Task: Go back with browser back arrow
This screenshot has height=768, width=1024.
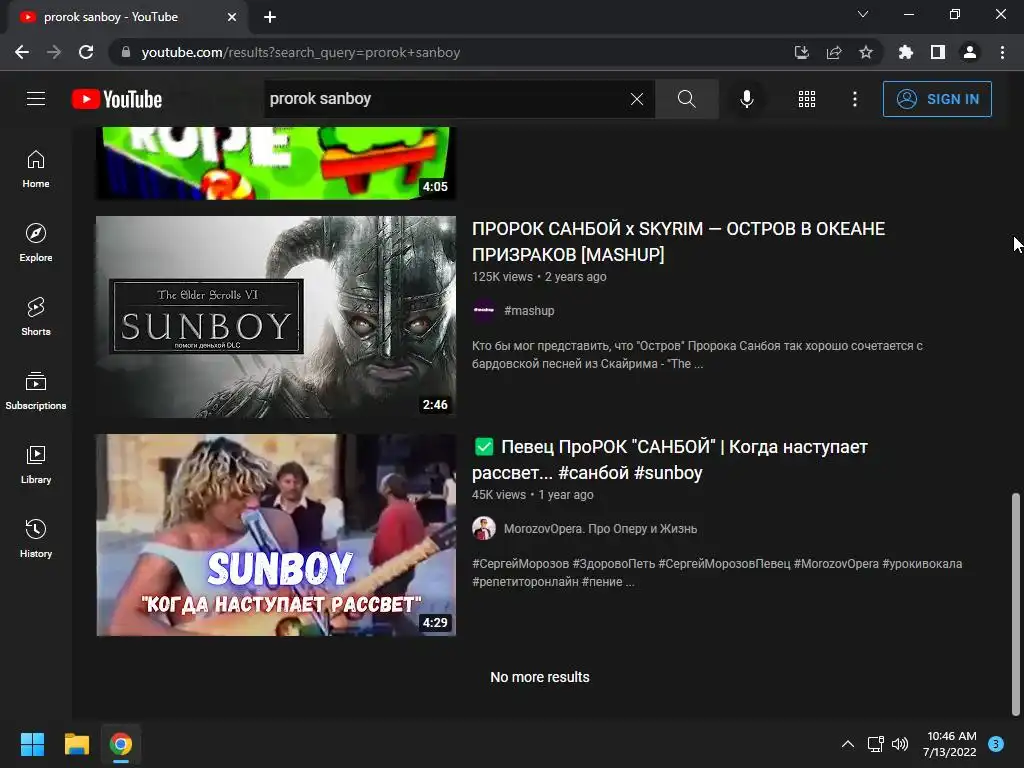Action: 22,52
